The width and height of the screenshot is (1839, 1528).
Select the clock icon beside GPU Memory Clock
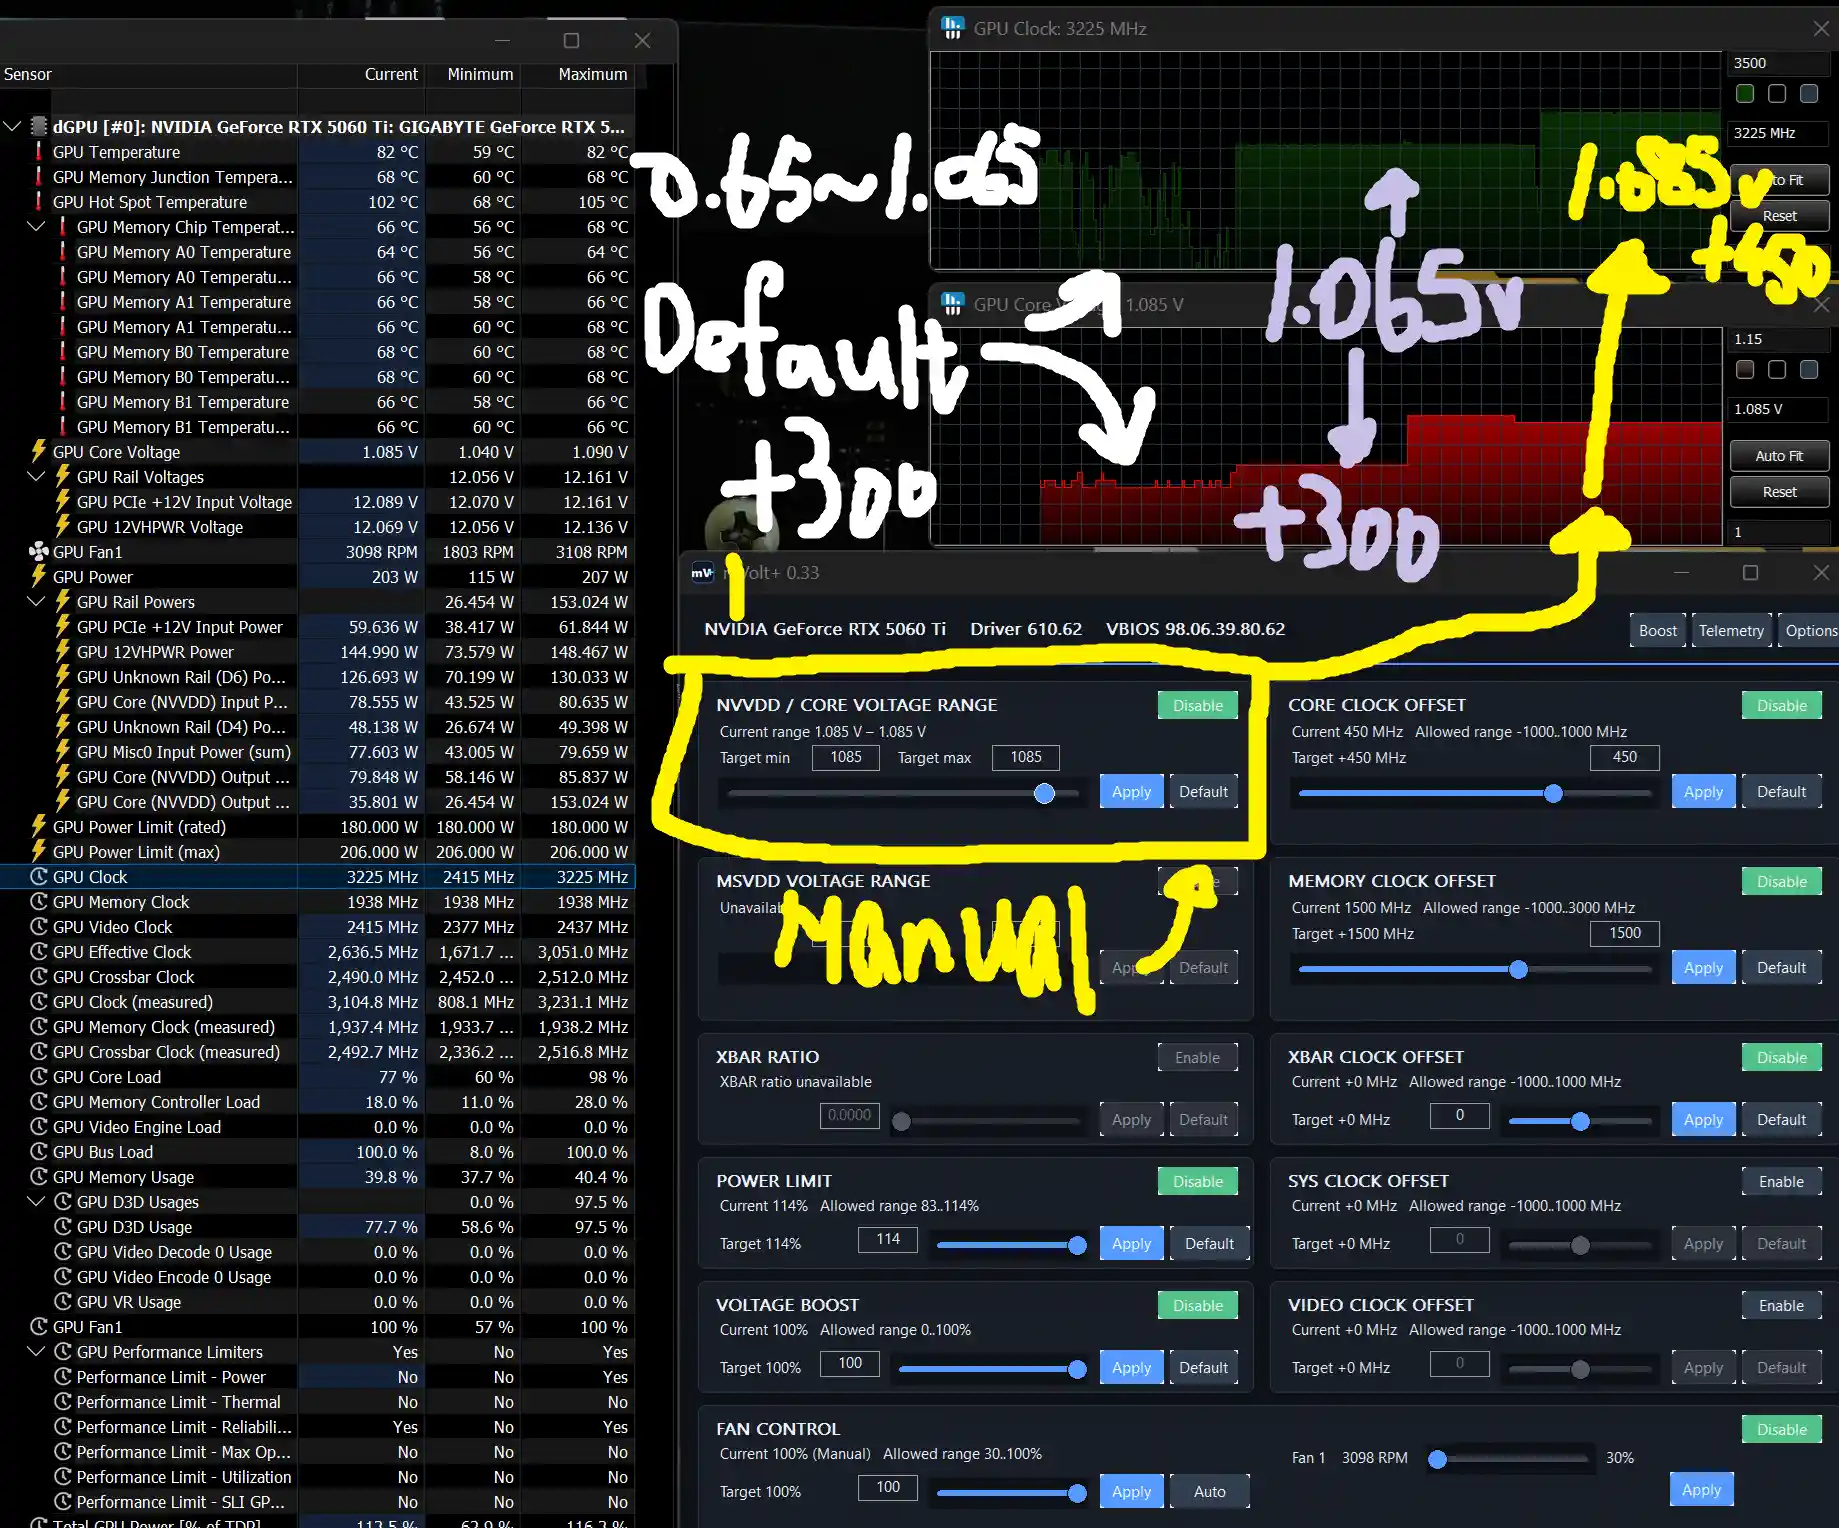pyautogui.click(x=39, y=902)
